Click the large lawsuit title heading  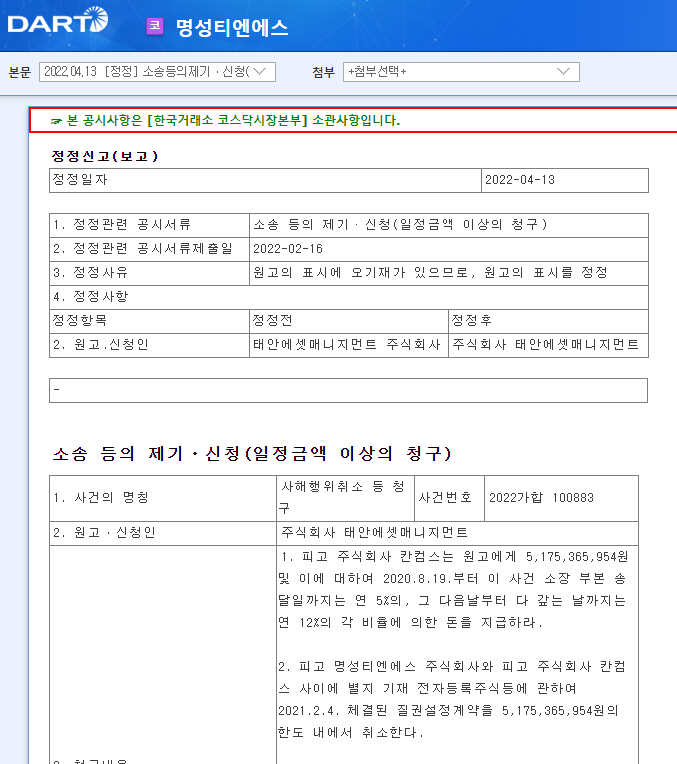tap(252, 454)
